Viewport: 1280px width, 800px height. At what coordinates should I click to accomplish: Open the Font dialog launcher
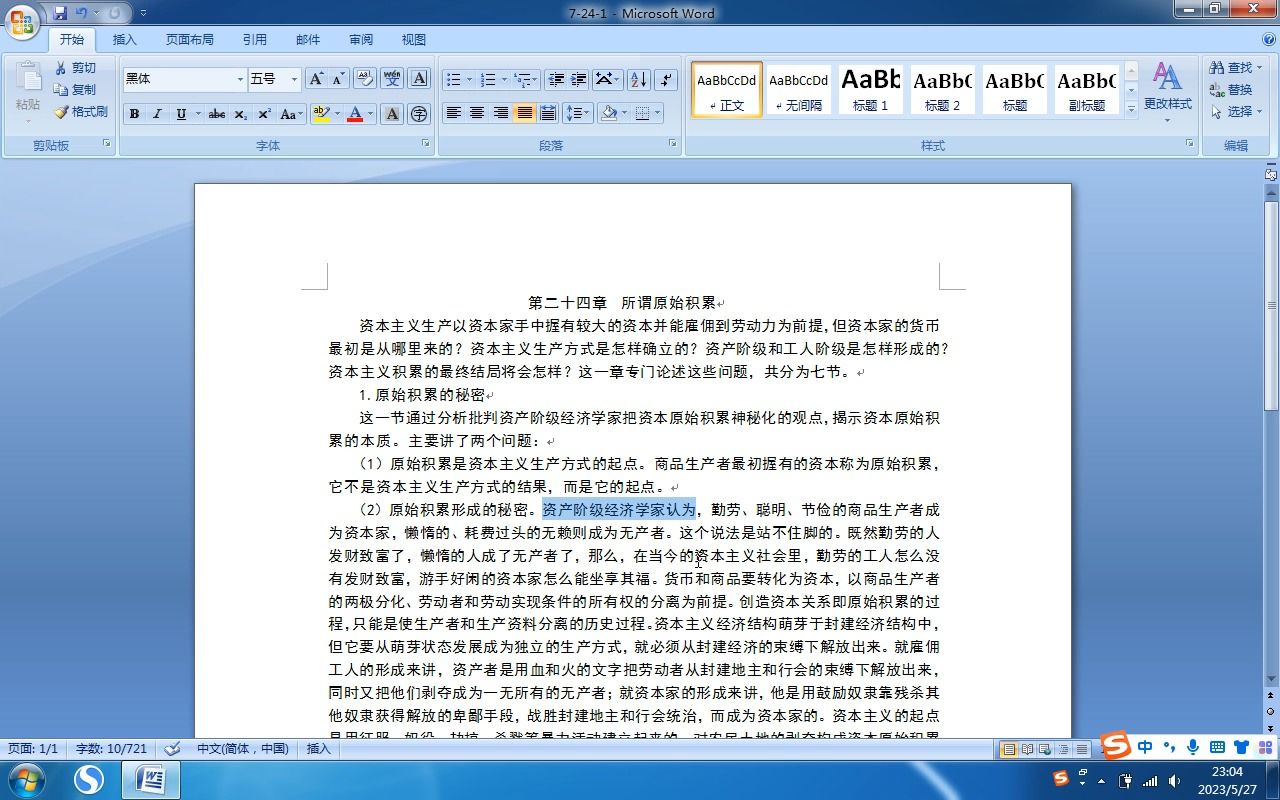click(426, 144)
